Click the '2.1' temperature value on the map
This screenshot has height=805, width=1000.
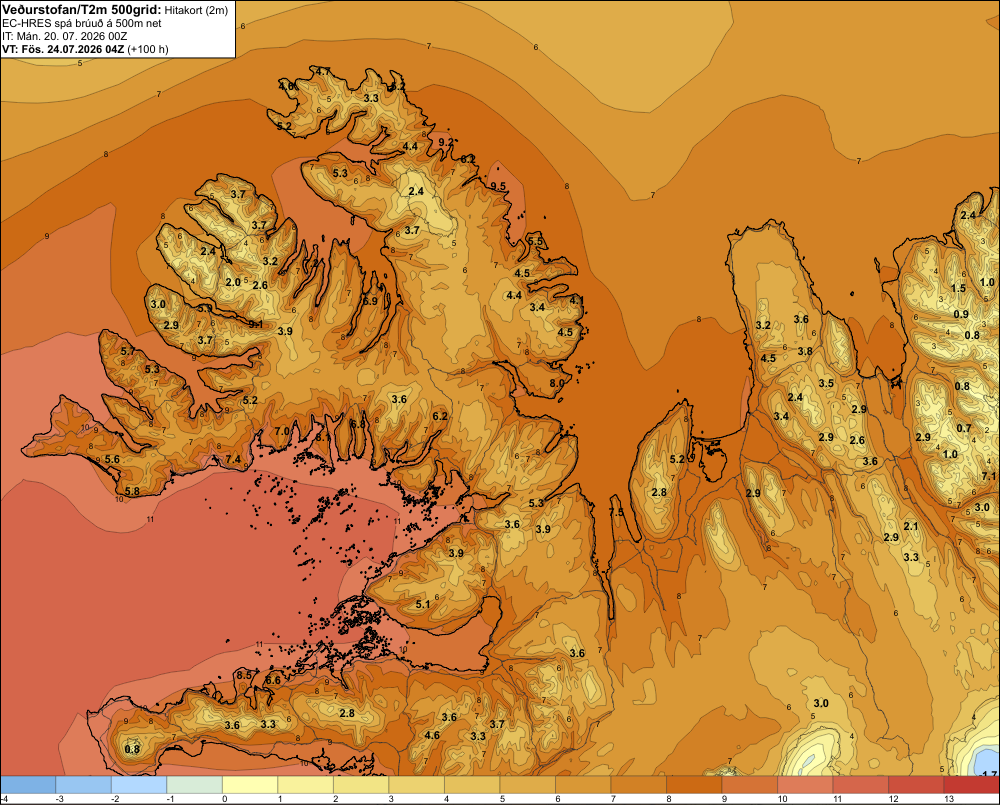click(x=911, y=526)
